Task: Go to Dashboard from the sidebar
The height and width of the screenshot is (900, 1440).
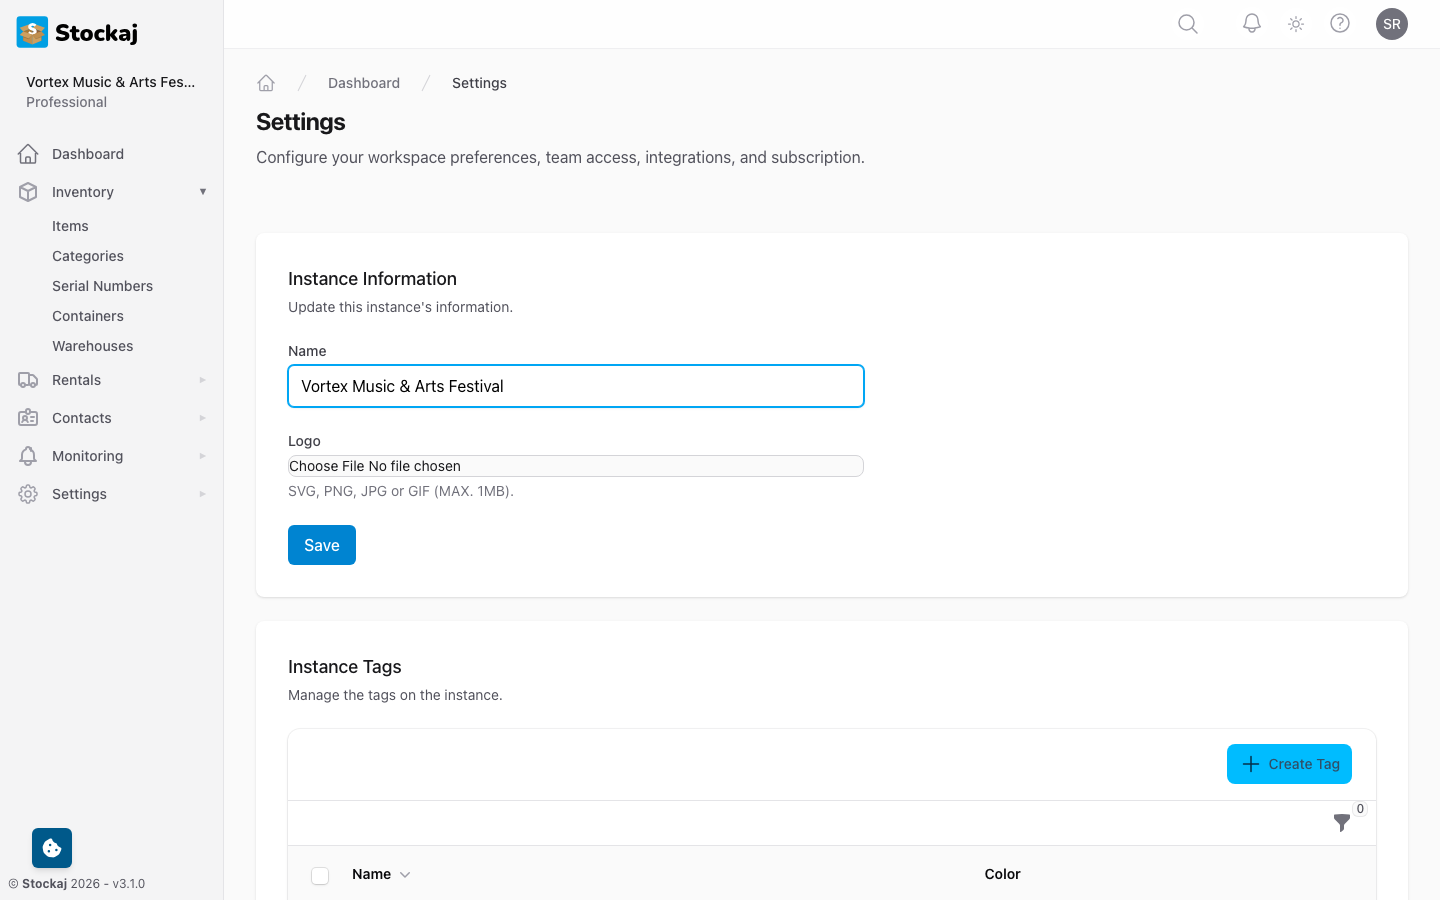Action: coord(88,153)
